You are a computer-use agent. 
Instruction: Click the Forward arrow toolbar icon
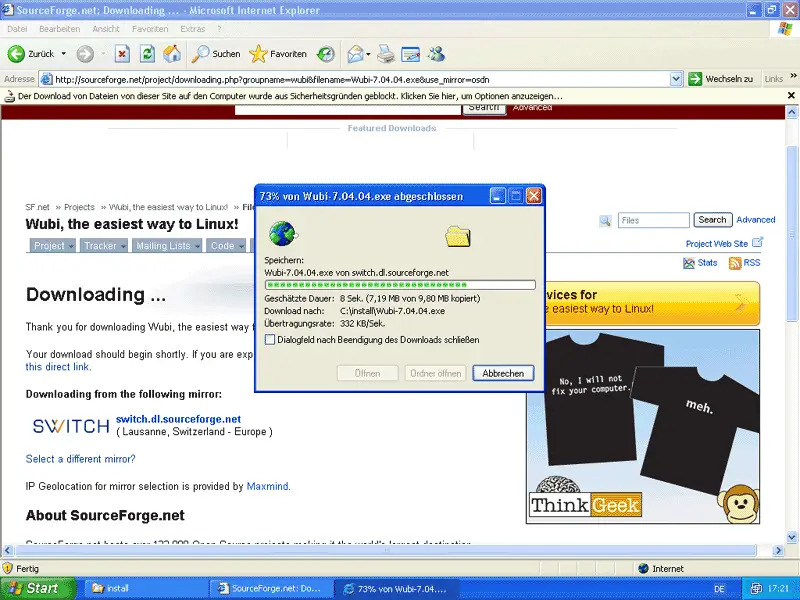tap(85, 54)
